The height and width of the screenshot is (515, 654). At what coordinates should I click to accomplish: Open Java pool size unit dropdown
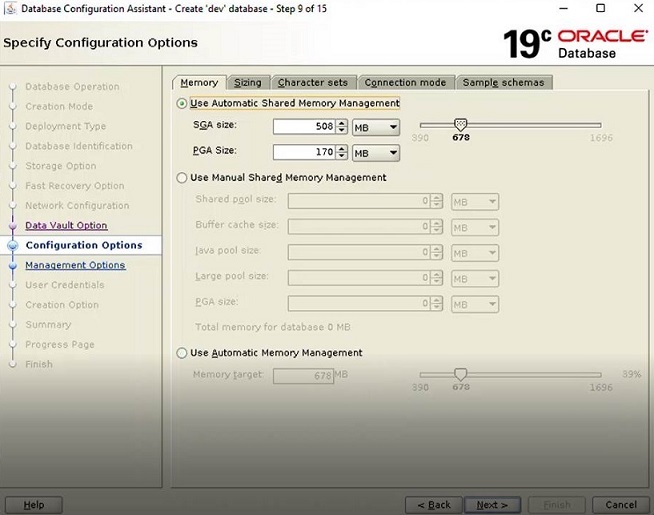click(475, 253)
